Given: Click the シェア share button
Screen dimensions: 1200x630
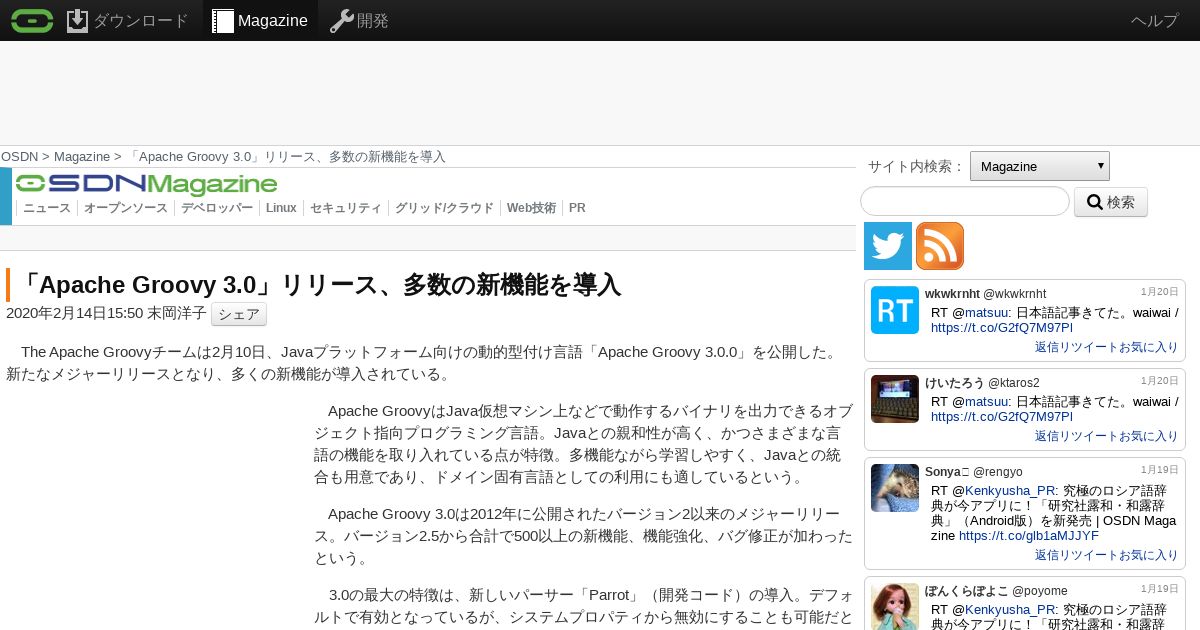Looking at the screenshot, I should [239, 314].
